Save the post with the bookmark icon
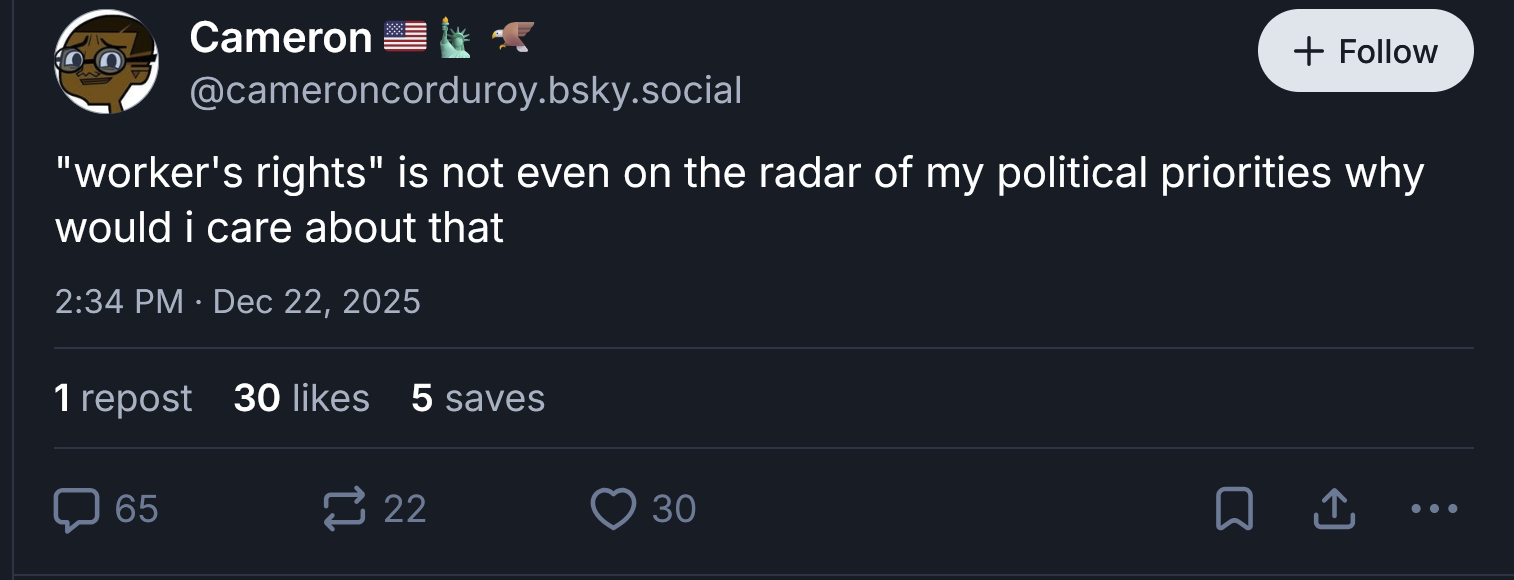Image resolution: width=1514 pixels, height=580 pixels. (1233, 510)
